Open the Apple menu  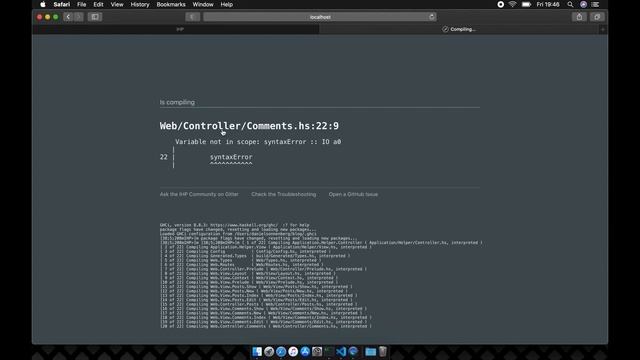(43, 4)
